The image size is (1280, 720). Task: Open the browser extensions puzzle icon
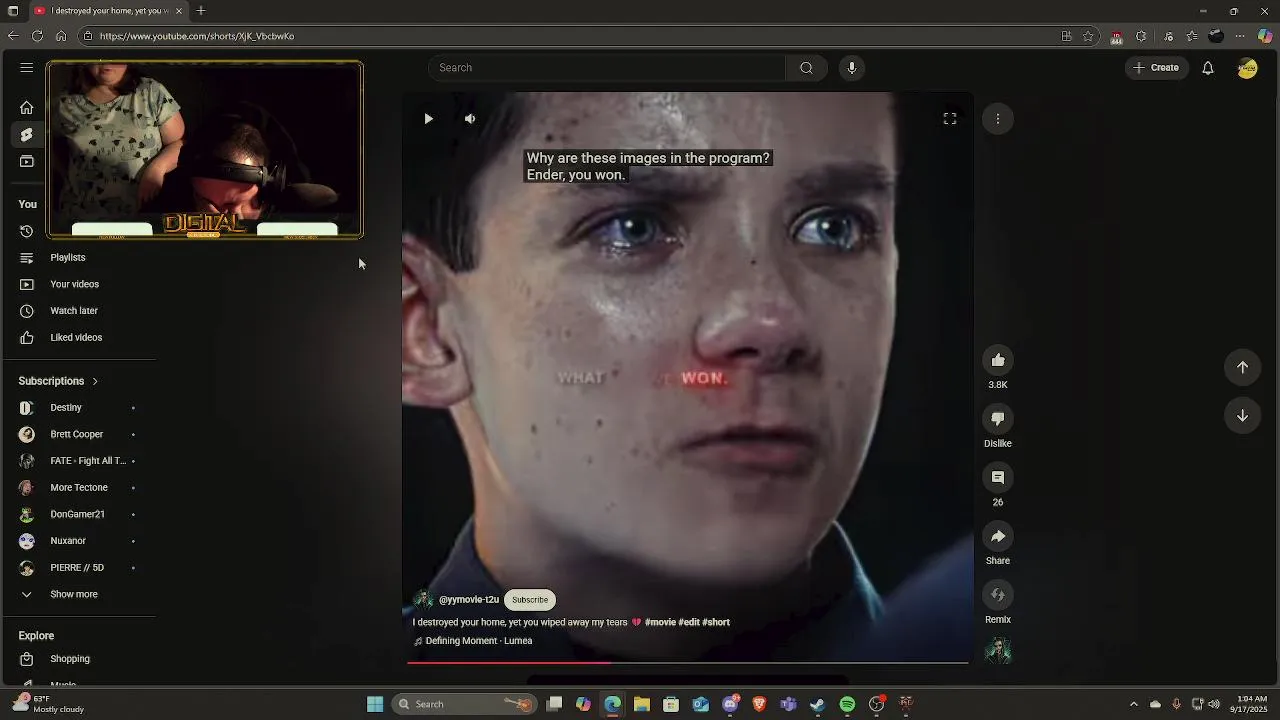pos(1141,36)
